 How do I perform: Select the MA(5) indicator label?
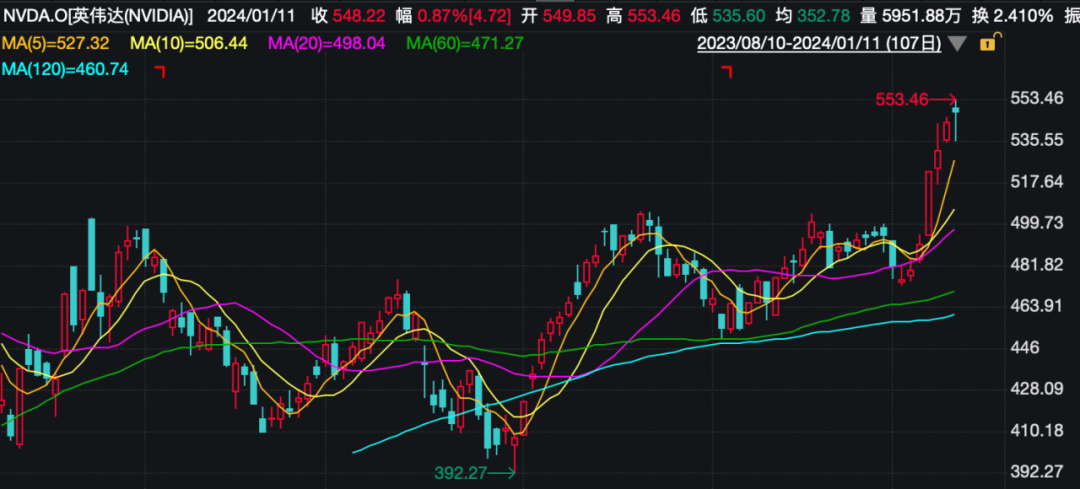[x=58, y=44]
